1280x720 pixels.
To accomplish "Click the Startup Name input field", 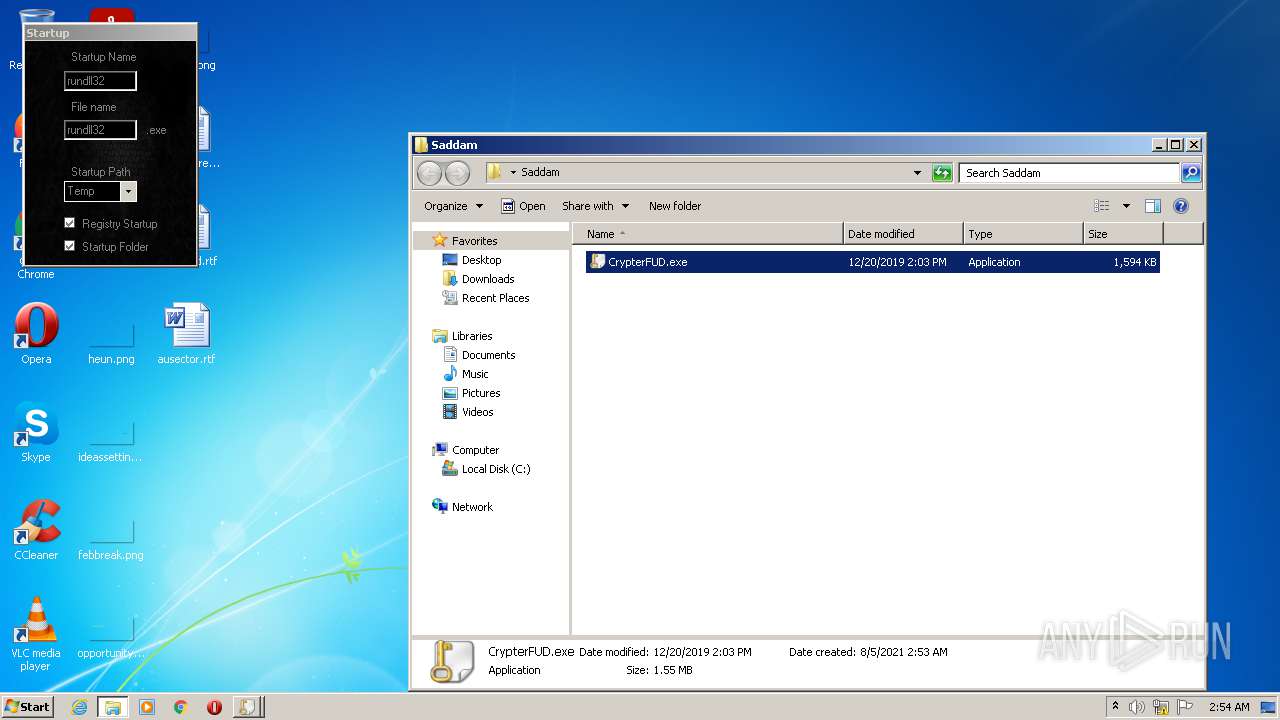I will 100,81.
